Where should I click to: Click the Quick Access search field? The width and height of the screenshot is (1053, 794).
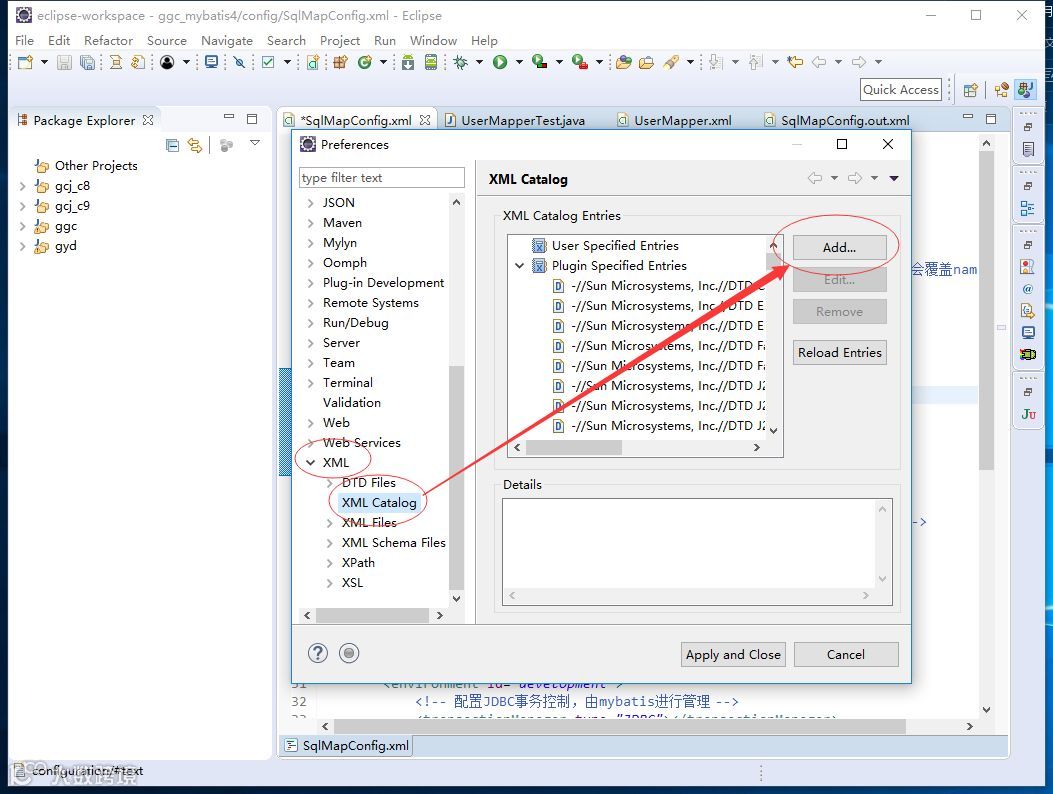(901, 89)
